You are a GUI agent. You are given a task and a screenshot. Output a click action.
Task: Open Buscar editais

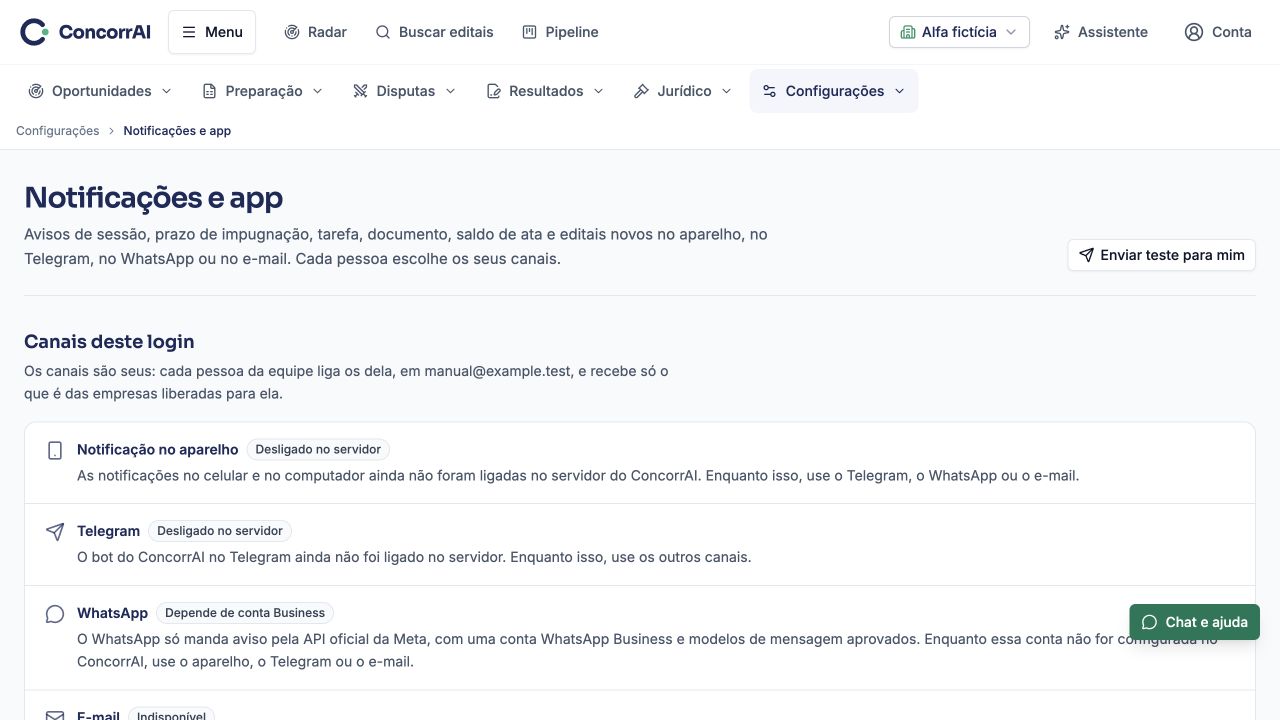pyautogui.click(x=434, y=32)
